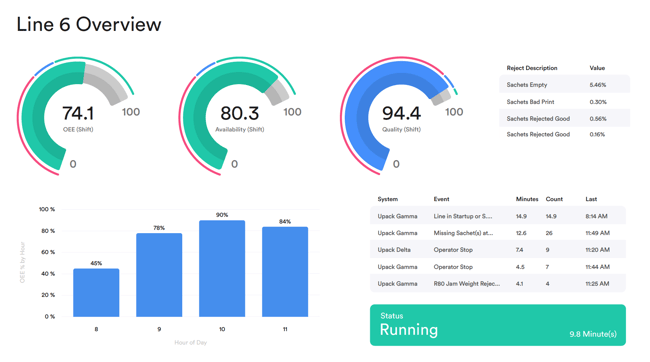
Task: Click the Reject Description column header
Action: coord(532,68)
